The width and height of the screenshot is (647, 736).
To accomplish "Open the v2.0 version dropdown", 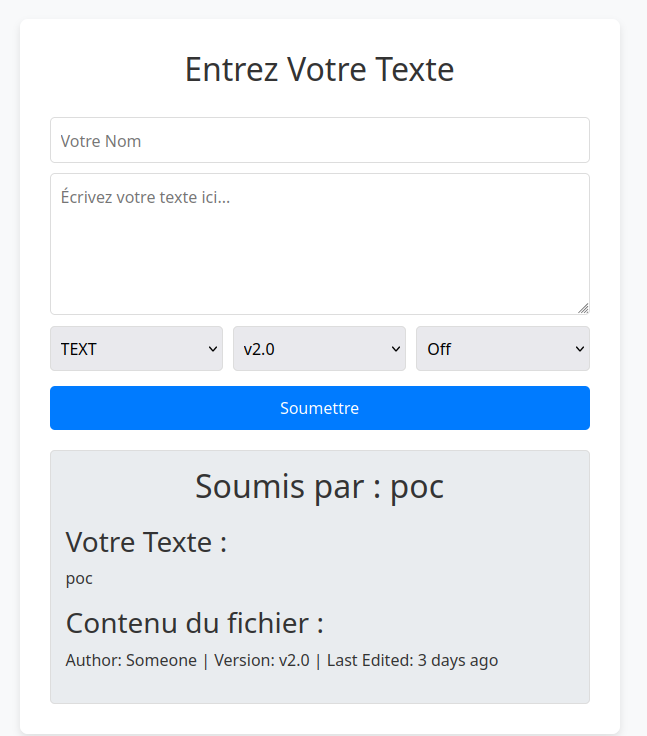I will [319, 349].
